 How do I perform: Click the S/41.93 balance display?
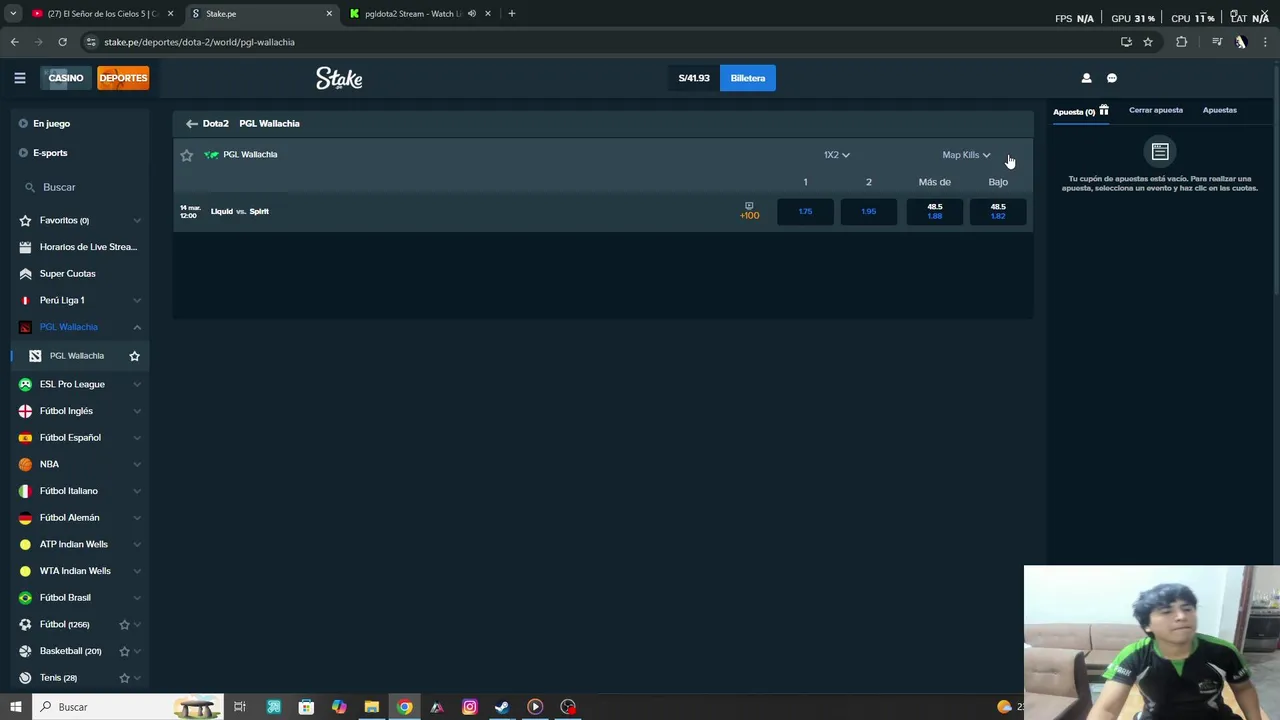tap(694, 78)
